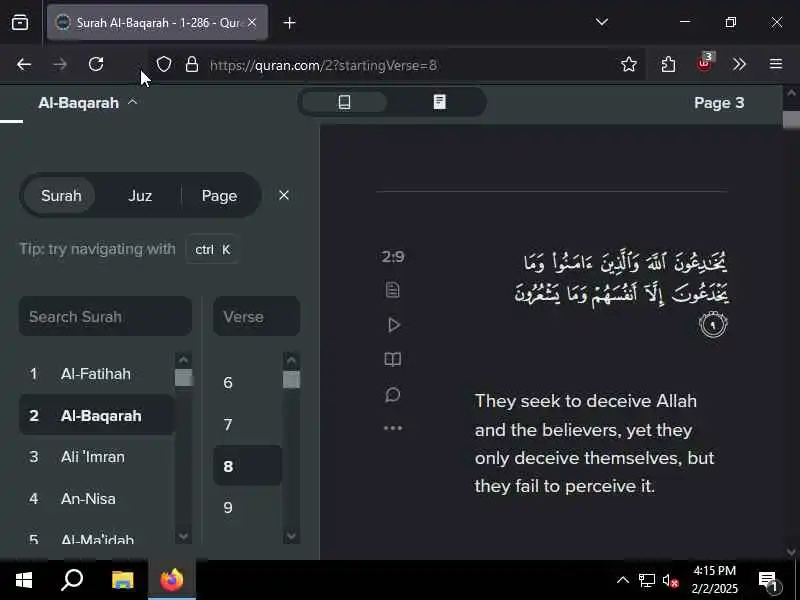This screenshot has height=600, width=800.
Task: Select surah 4 An-Nisa
Action: coord(96,498)
